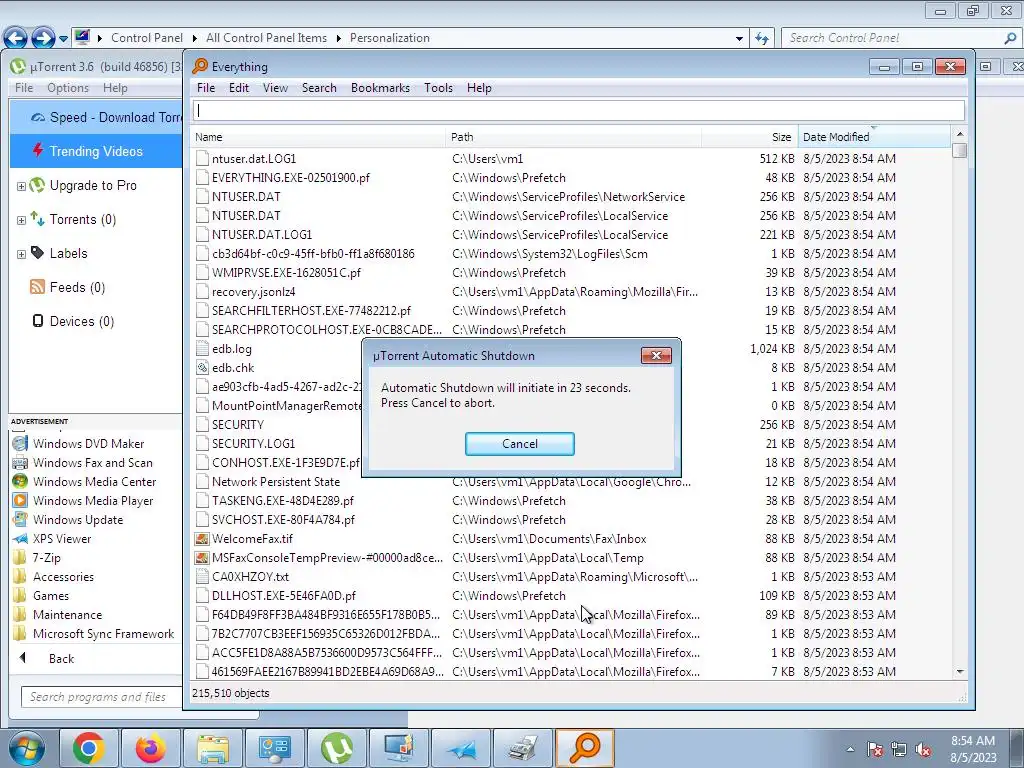Viewport: 1024px width, 768px height.
Task: Expand the Maintenance folder in Start menu
Action: 67,615
